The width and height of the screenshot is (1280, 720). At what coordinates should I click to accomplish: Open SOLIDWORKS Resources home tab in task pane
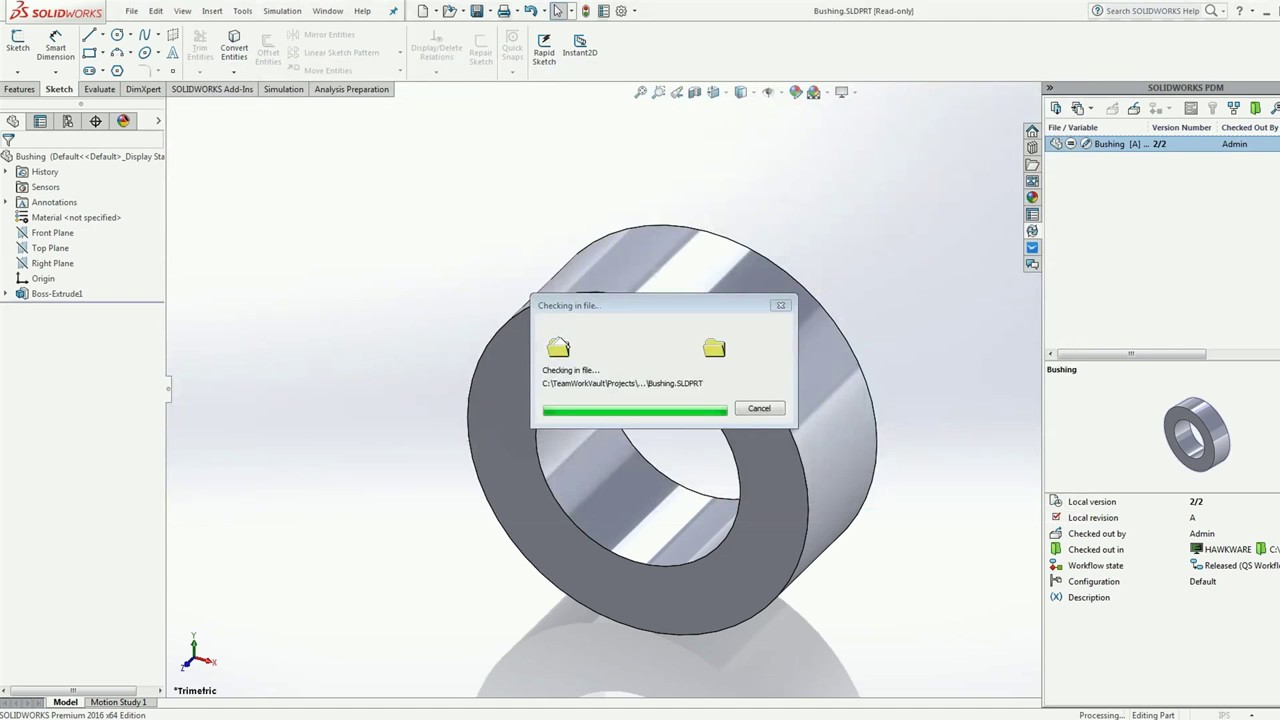(x=1032, y=132)
